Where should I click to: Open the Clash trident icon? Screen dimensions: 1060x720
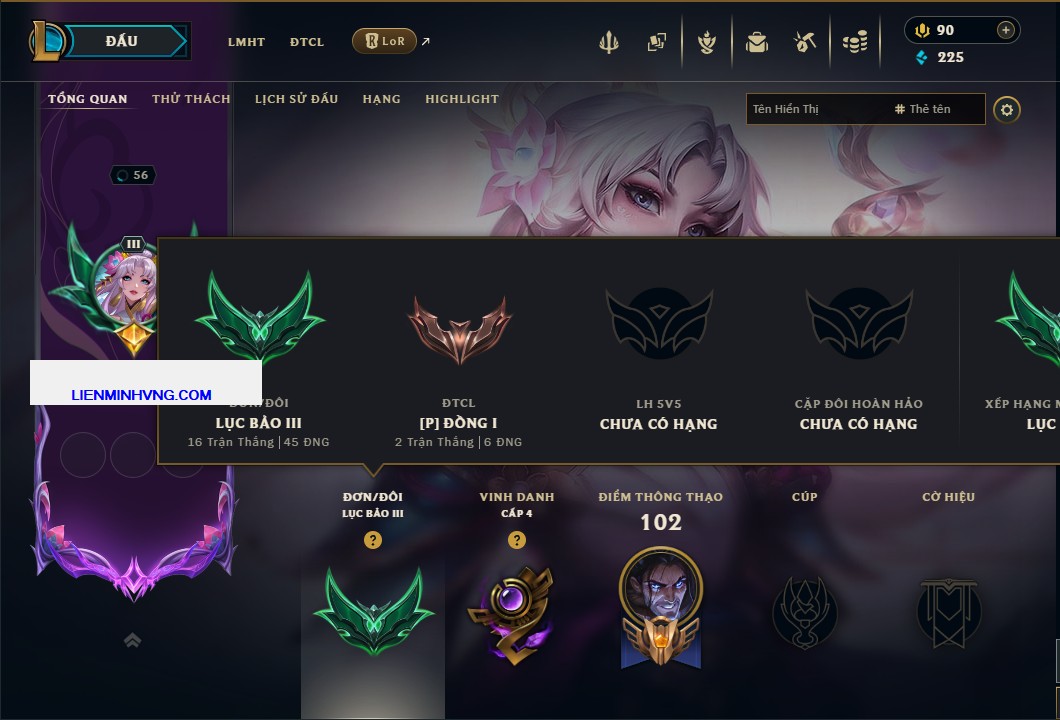[608, 42]
